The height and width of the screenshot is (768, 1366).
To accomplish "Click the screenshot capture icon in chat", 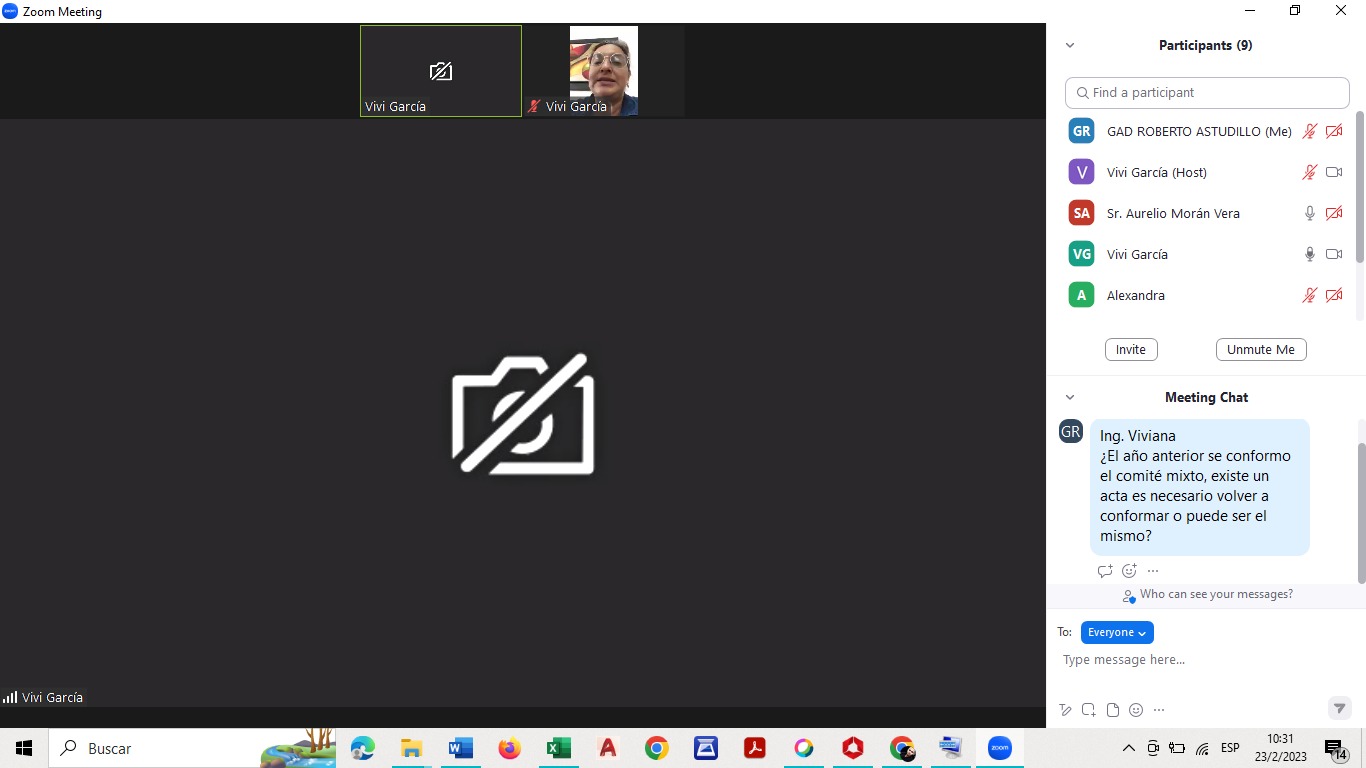I will (x=1089, y=710).
